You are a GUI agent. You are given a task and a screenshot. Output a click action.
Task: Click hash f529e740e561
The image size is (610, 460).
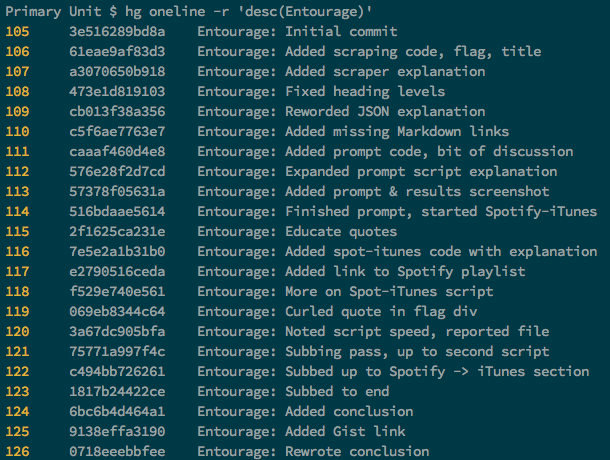pos(117,291)
